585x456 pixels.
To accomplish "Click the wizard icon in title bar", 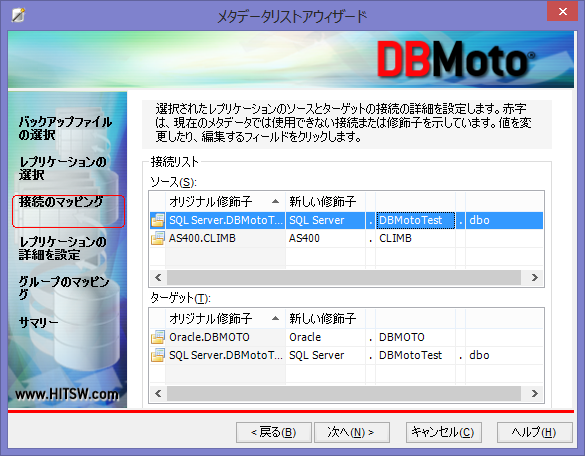I will [18, 15].
